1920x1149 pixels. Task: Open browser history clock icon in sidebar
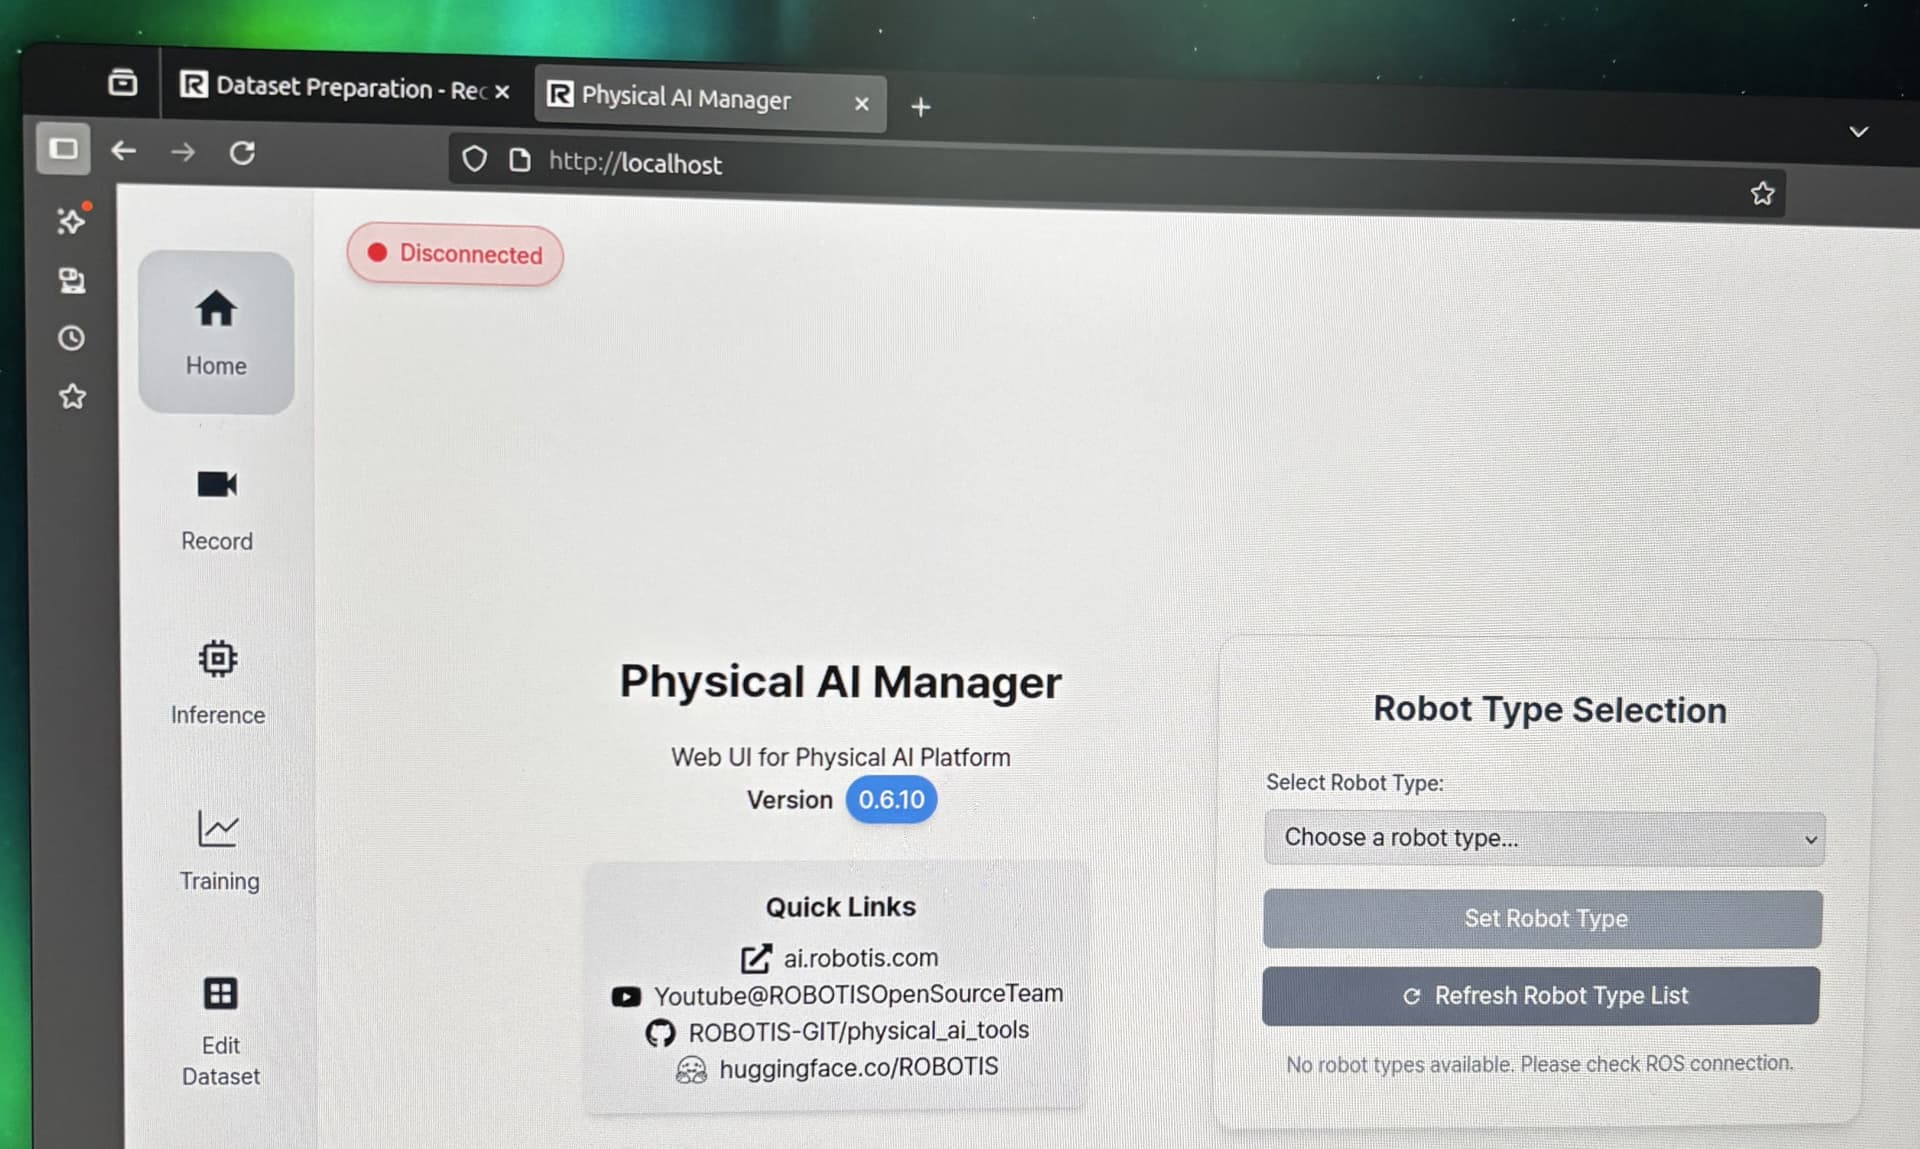(71, 338)
